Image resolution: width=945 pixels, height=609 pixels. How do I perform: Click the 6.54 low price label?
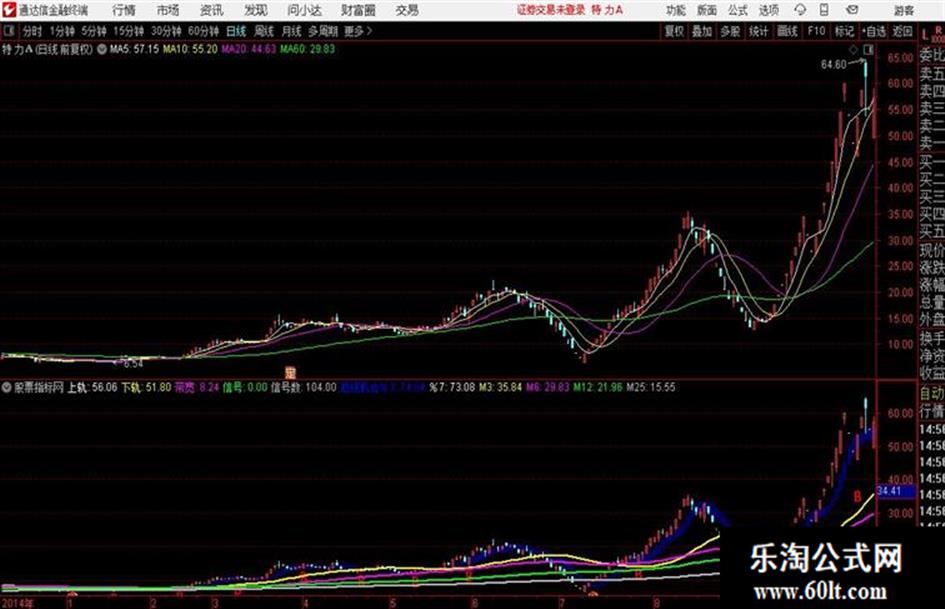tap(133, 364)
